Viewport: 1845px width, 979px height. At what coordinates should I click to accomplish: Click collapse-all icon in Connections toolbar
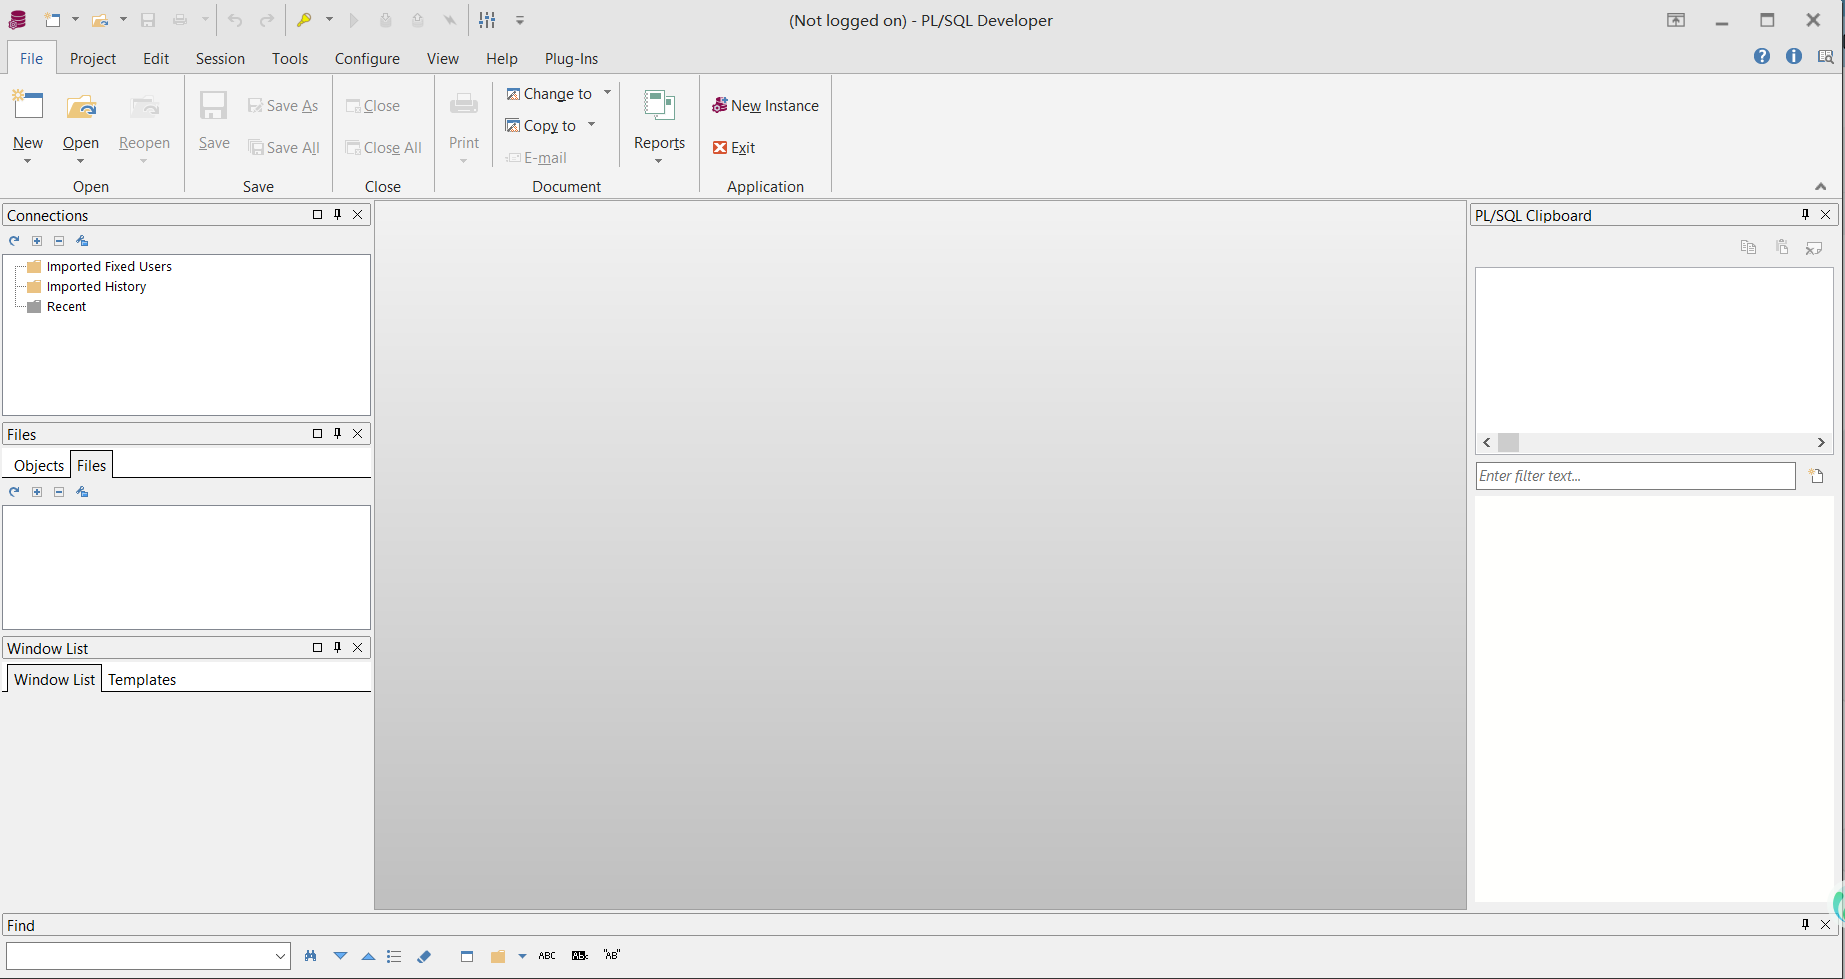coord(59,241)
